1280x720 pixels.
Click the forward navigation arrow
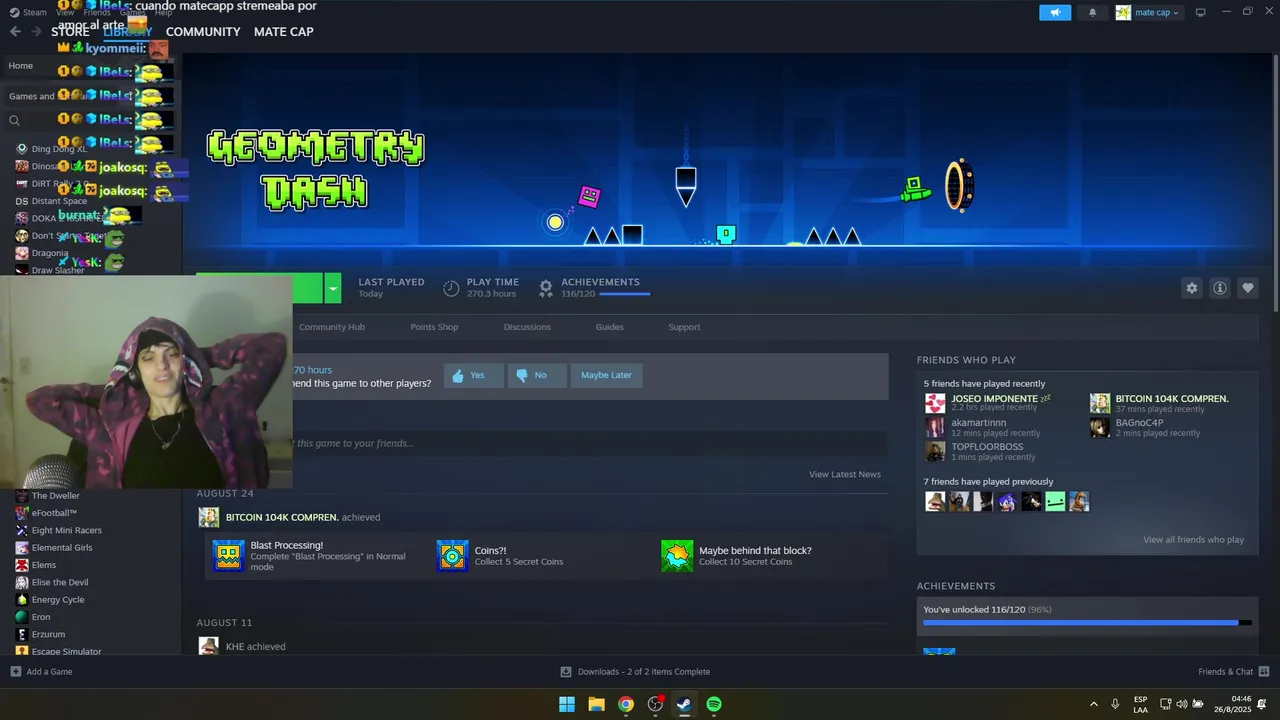pyautogui.click(x=36, y=31)
